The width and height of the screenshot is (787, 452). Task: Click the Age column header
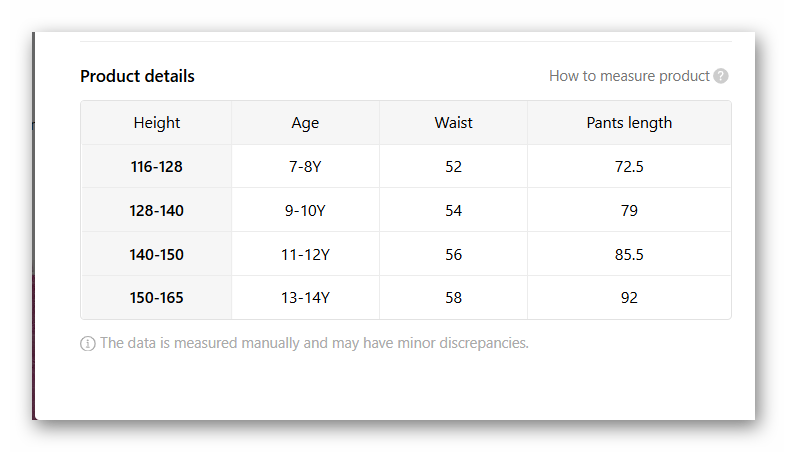click(305, 123)
